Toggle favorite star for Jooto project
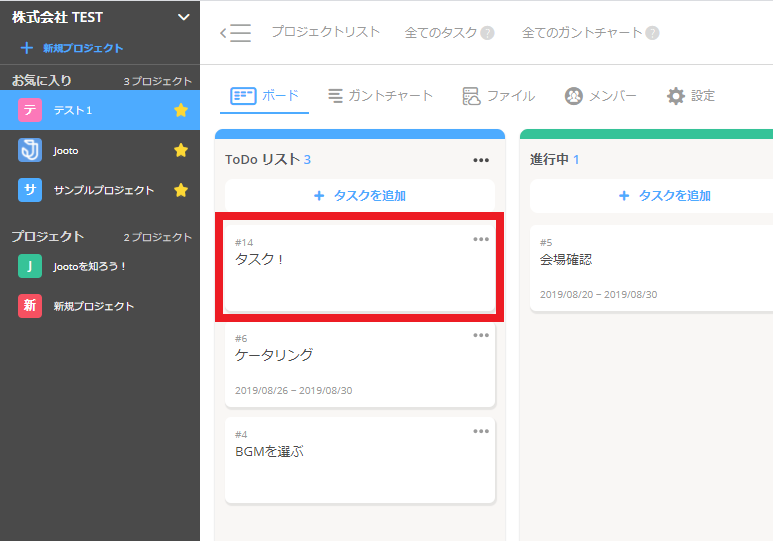 click(x=181, y=150)
